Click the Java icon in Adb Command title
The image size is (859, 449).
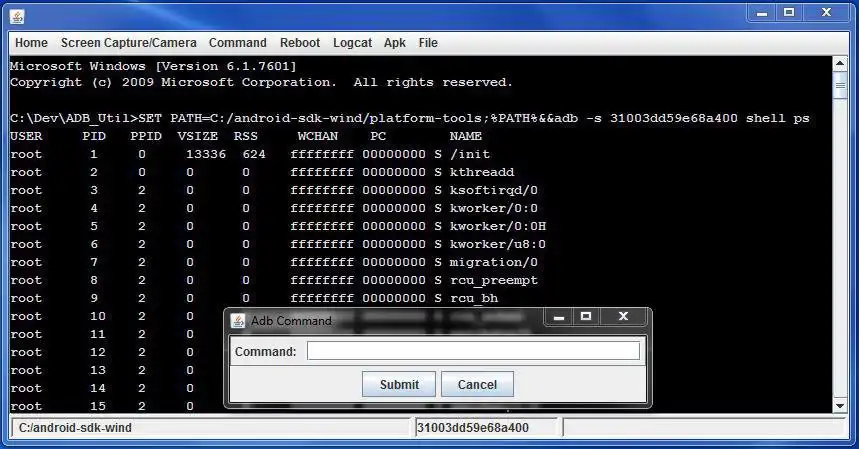click(x=238, y=321)
